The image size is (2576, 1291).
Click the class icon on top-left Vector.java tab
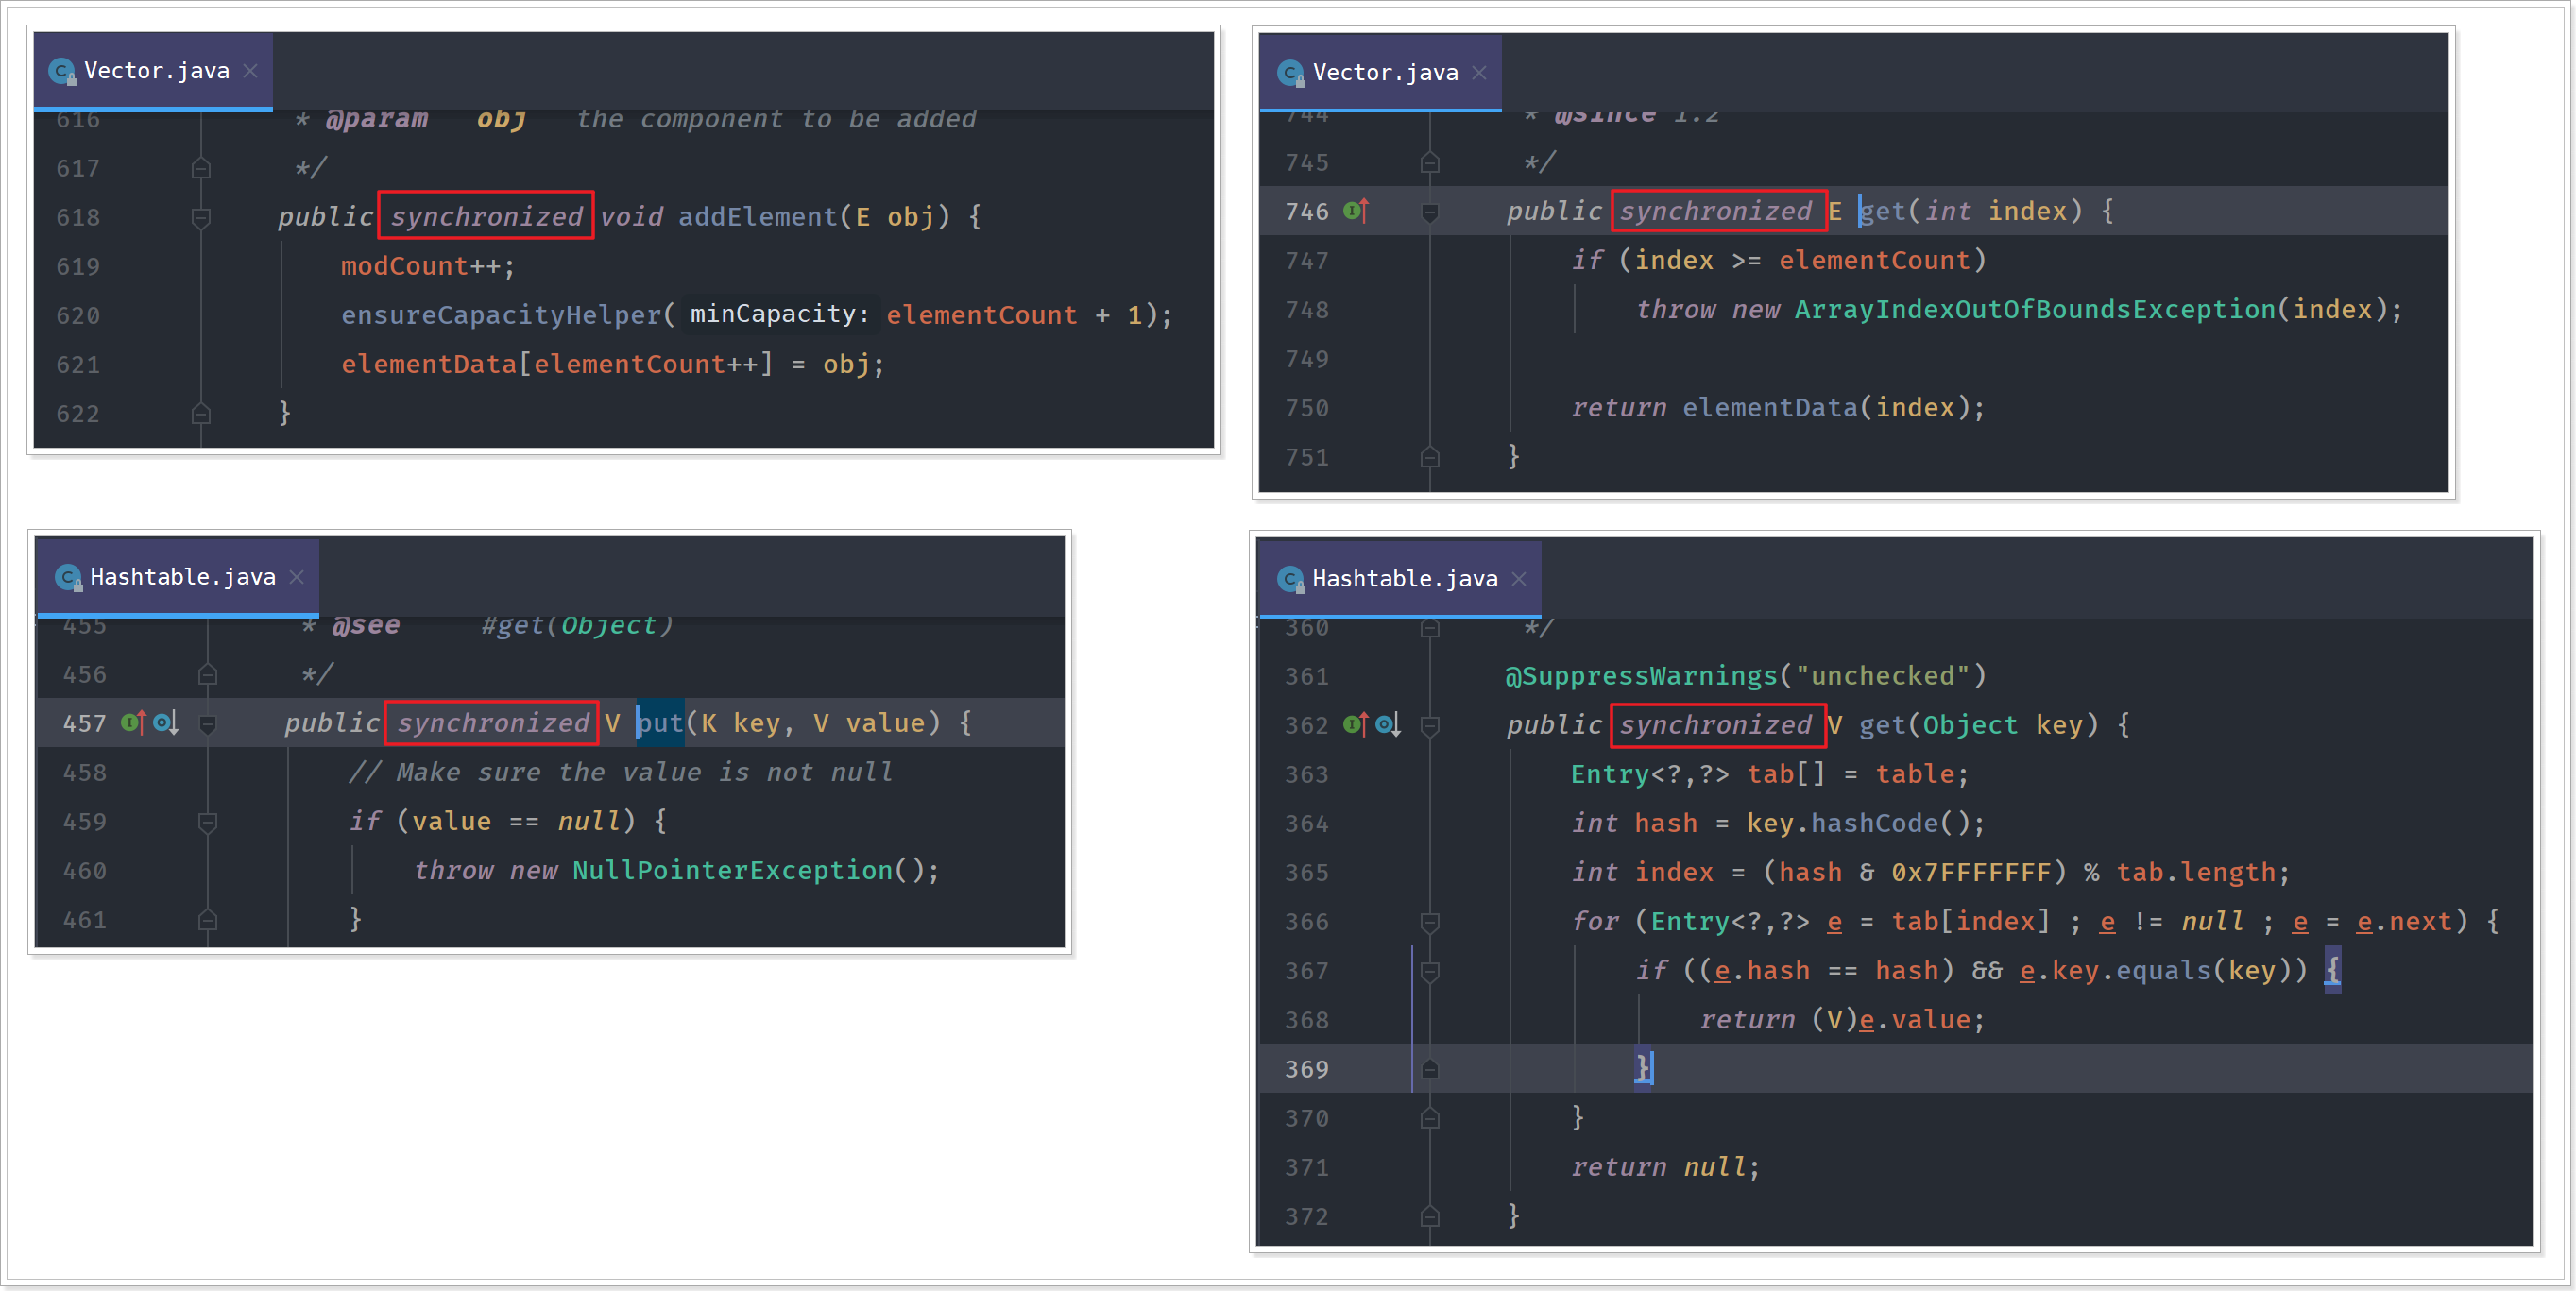click(x=62, y=72)
